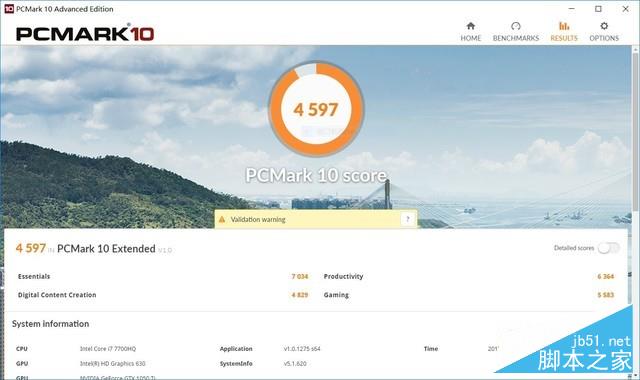
Task: Click the HOME menu label
Action: (471, 38)
